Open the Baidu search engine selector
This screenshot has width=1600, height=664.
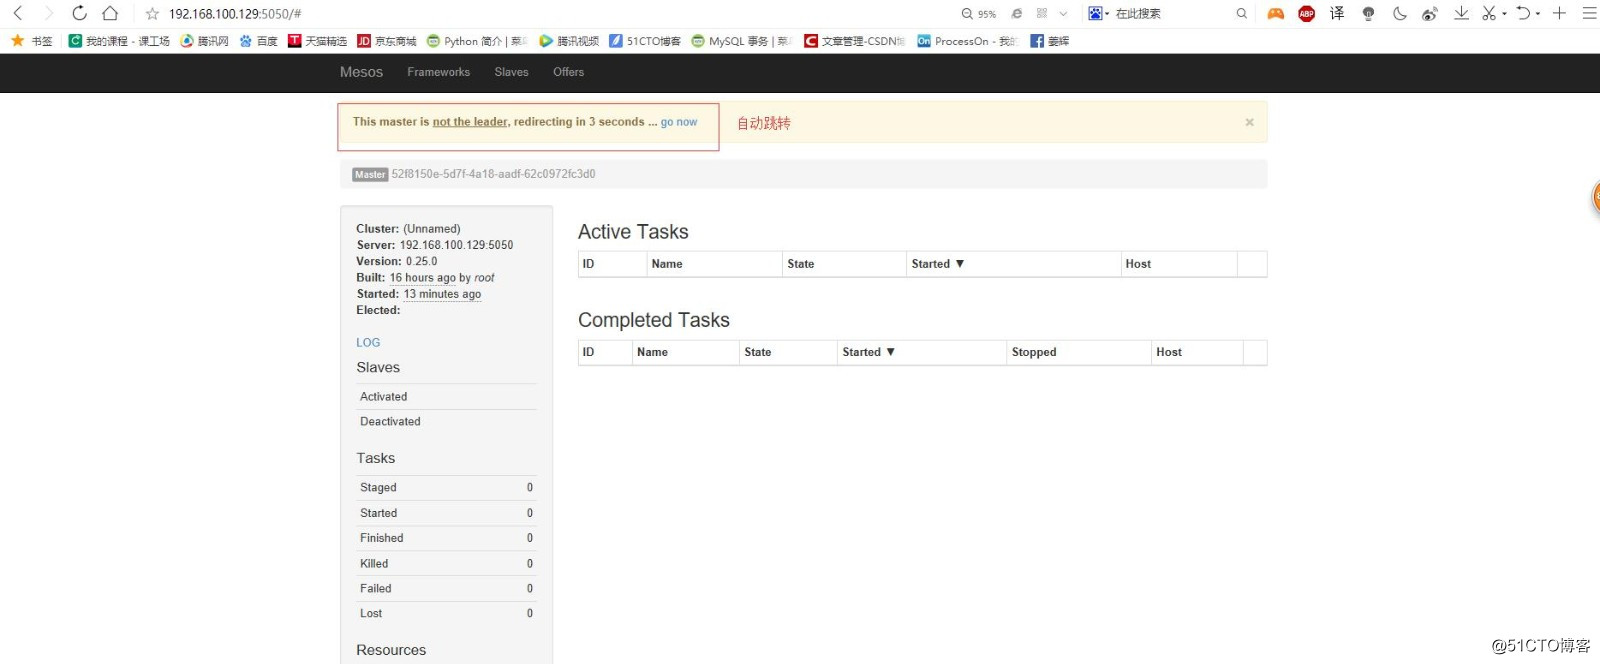[1099, 14]
